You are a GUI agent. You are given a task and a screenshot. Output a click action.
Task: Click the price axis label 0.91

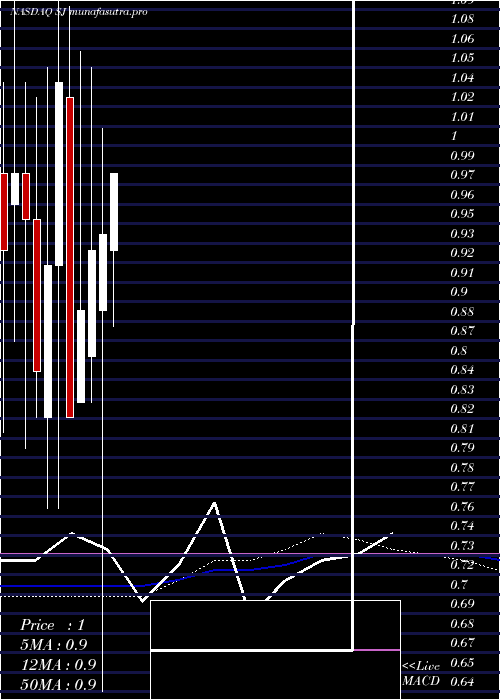click(x=462, y=272)
